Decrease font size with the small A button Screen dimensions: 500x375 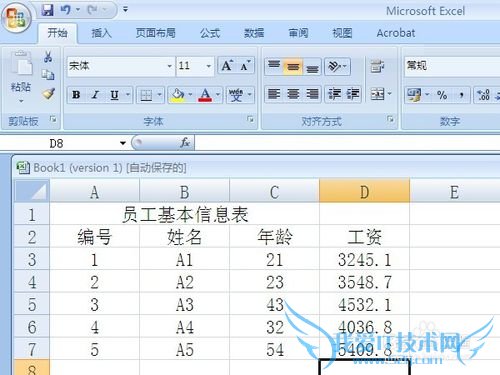tap(245, 66)
